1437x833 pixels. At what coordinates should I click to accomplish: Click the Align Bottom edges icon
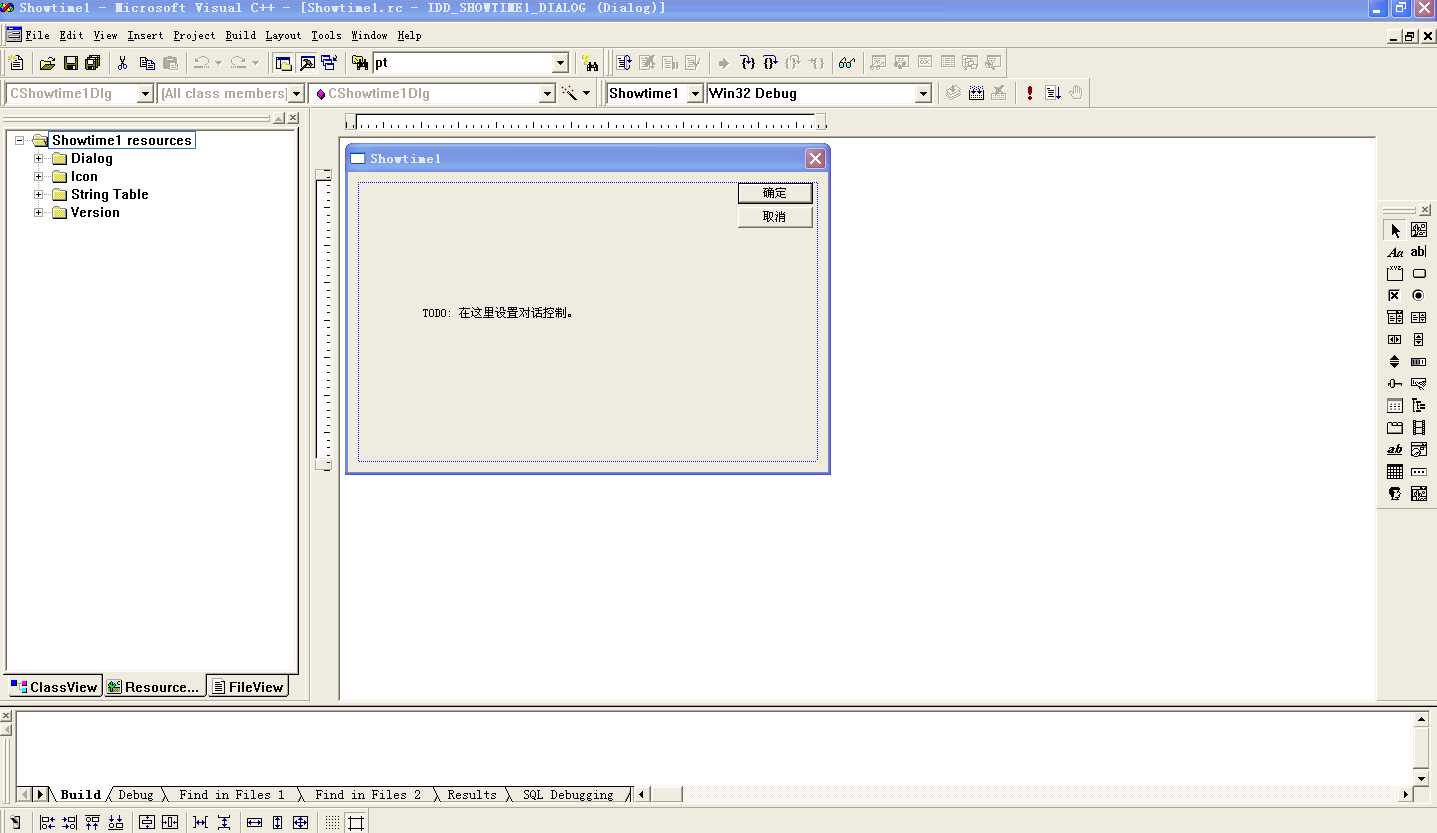pos(115,822)
